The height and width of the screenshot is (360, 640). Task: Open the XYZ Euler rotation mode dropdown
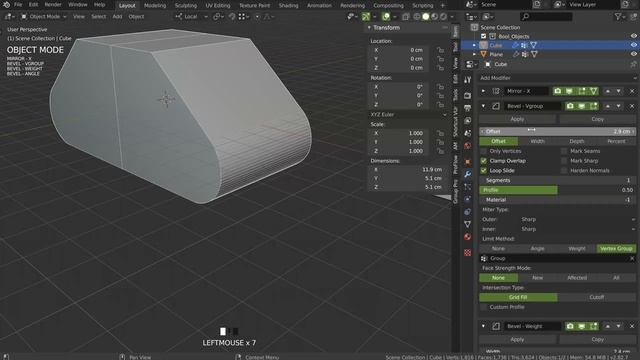pyautogui.click(x=408, y=115)
